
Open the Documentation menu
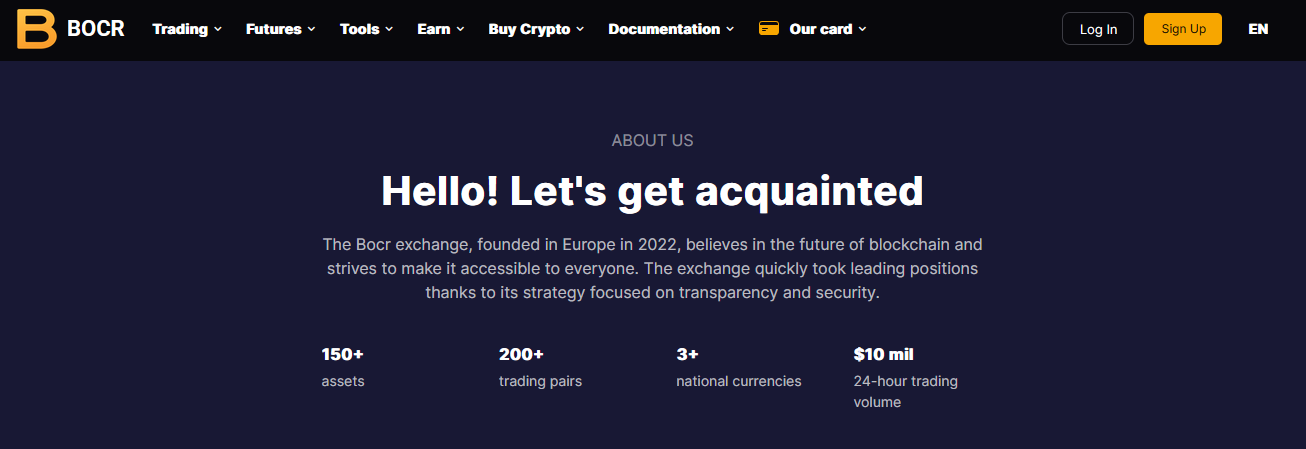664,29
